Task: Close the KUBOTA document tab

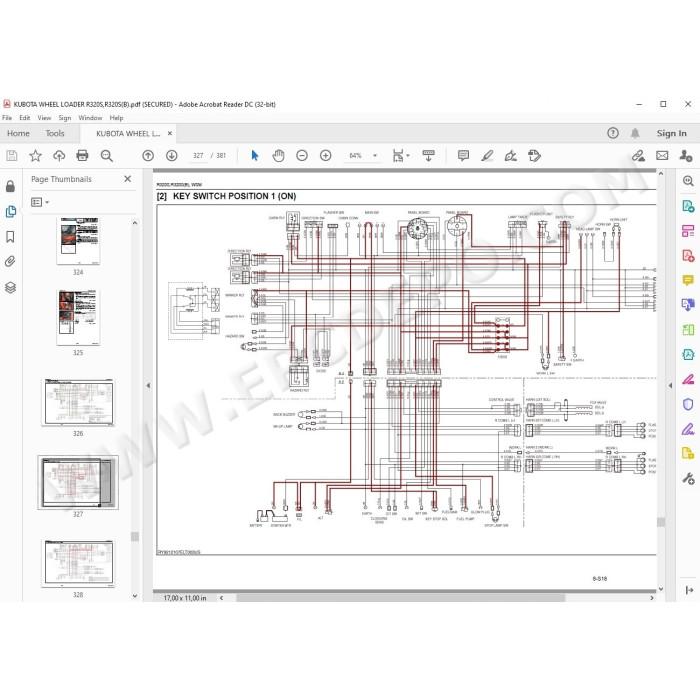Action: pos(170,133)
